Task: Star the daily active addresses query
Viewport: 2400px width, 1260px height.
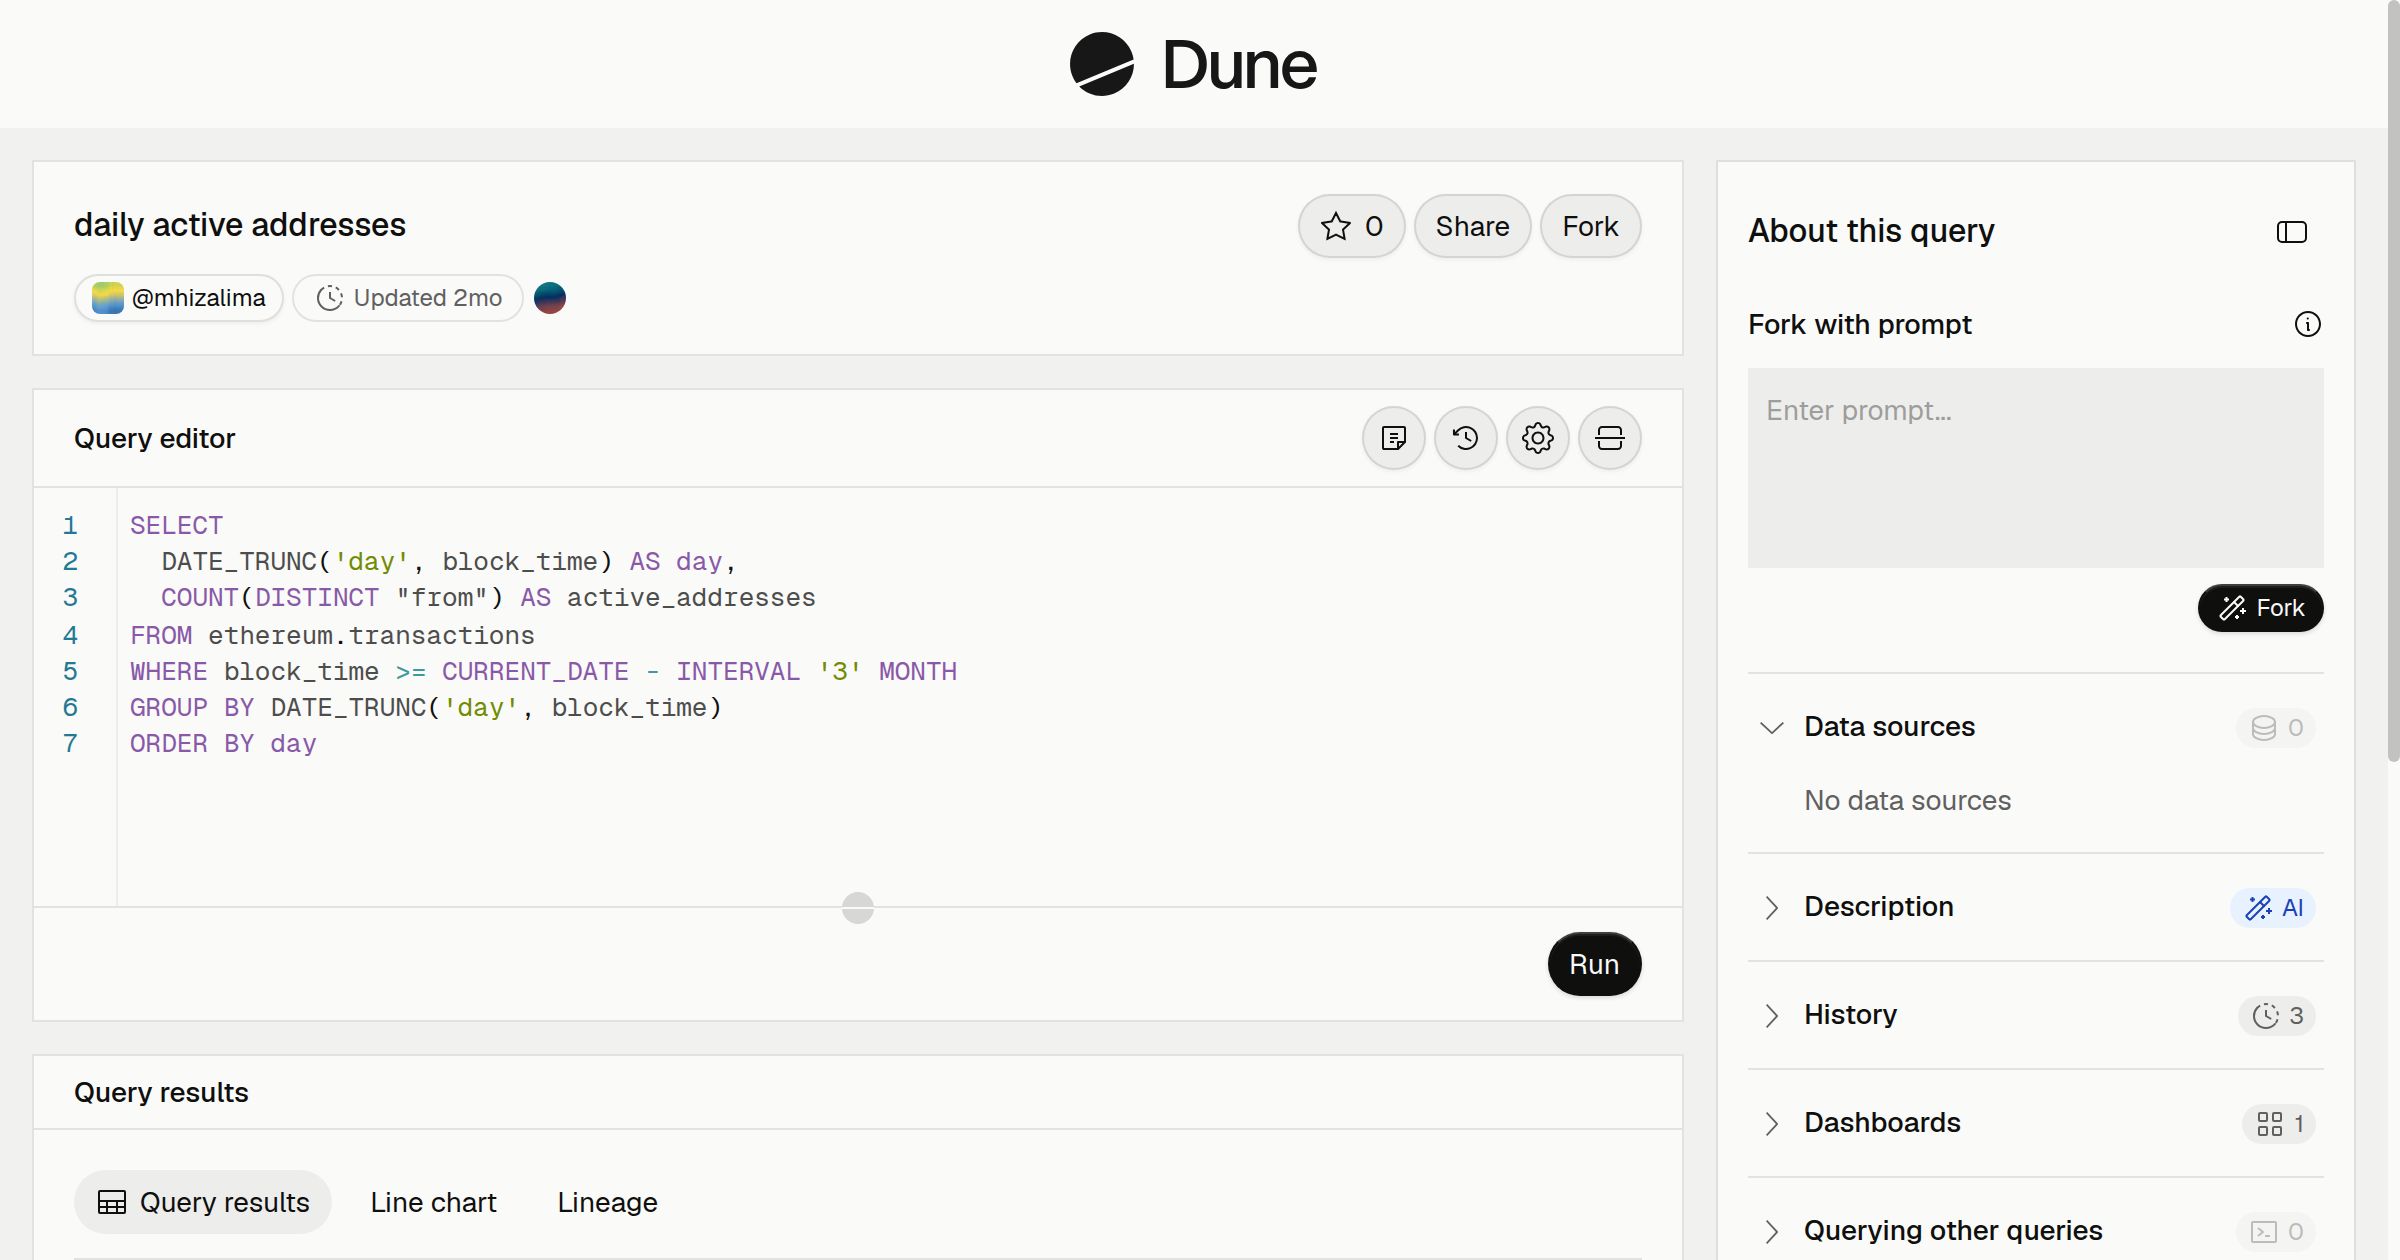Action: pos(1351,226)
